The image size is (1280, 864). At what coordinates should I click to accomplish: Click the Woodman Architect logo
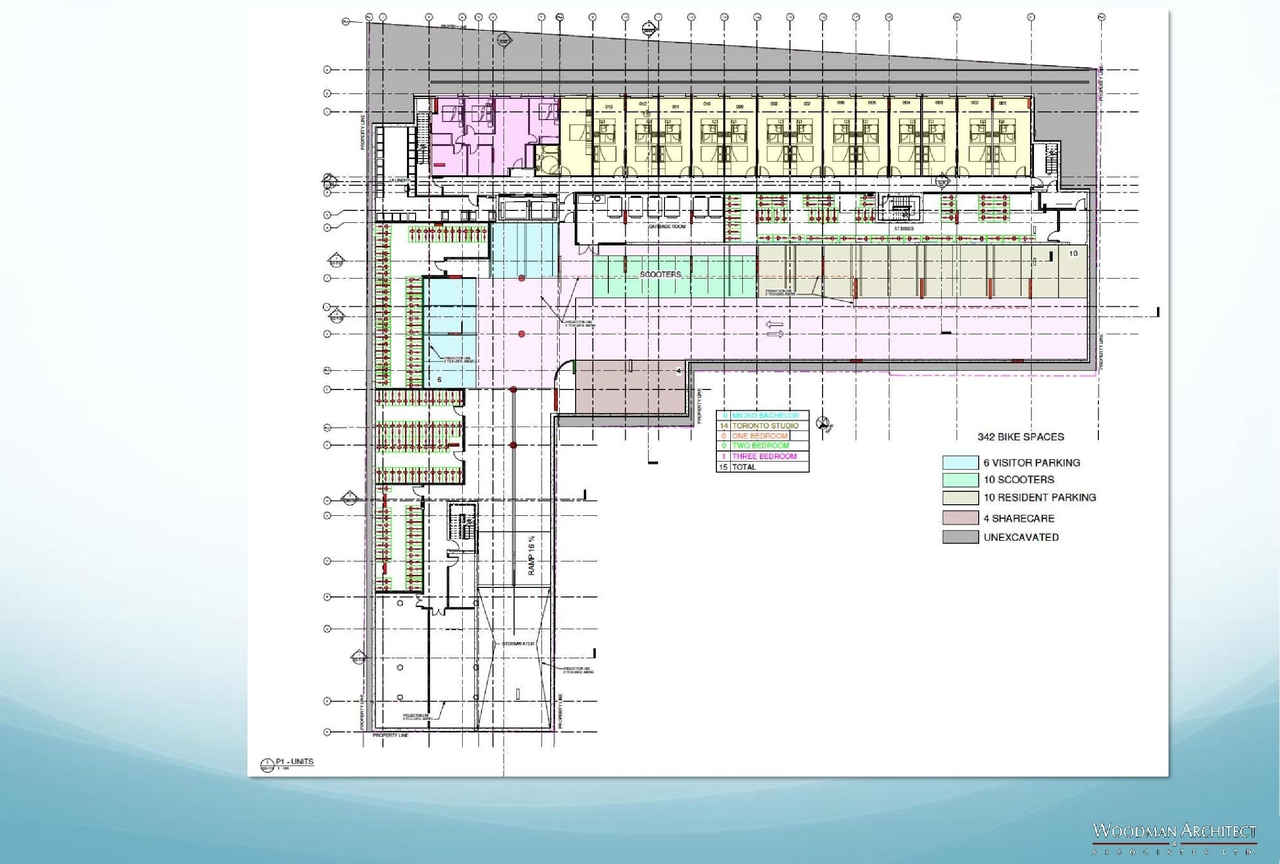(x=1175, y=838)
